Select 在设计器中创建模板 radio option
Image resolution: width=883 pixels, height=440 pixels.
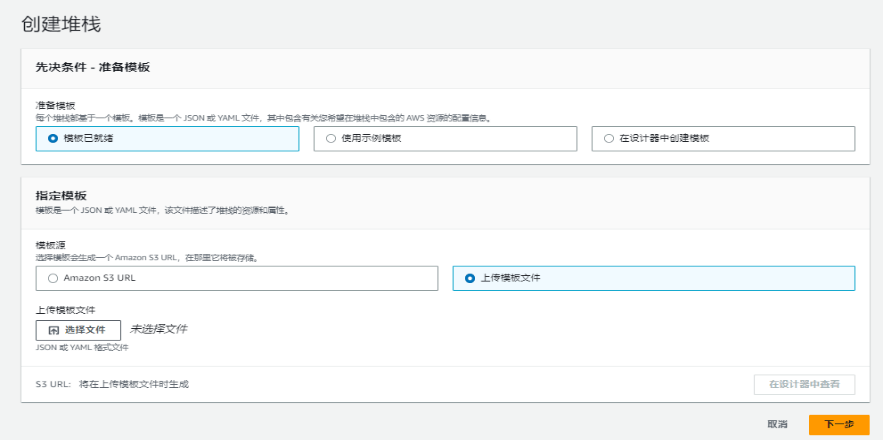point(609,138)
